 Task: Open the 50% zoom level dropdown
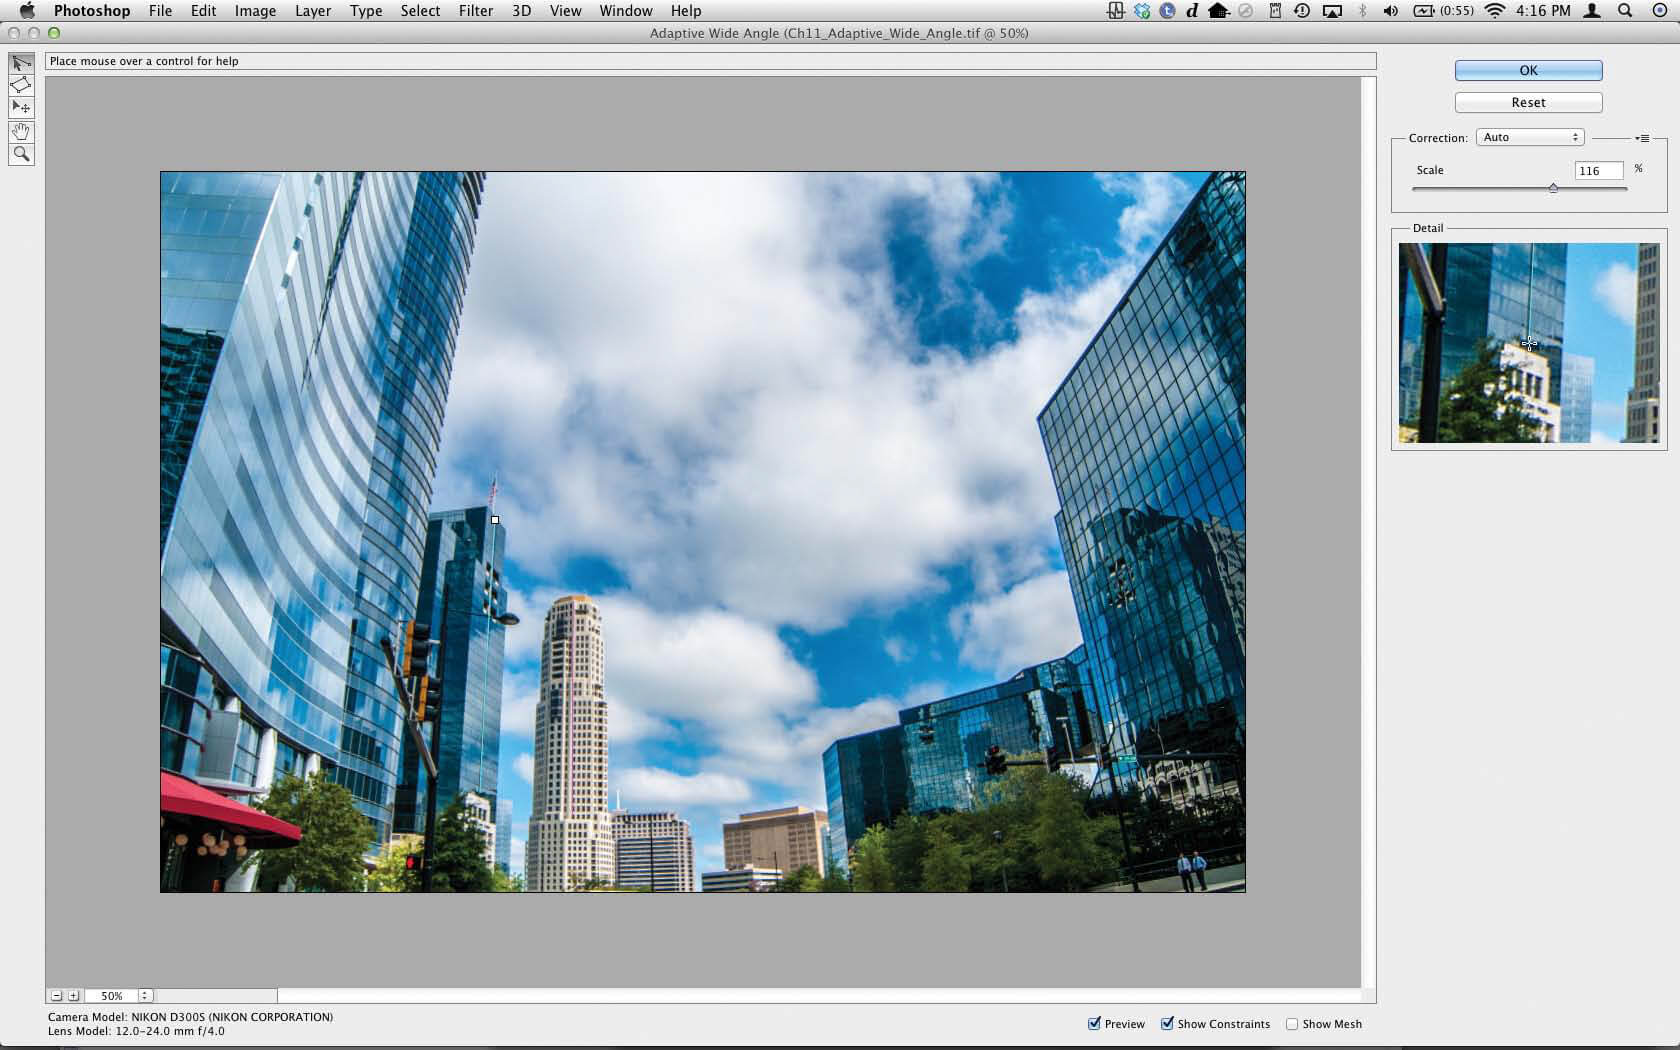[x=145, y=996]
